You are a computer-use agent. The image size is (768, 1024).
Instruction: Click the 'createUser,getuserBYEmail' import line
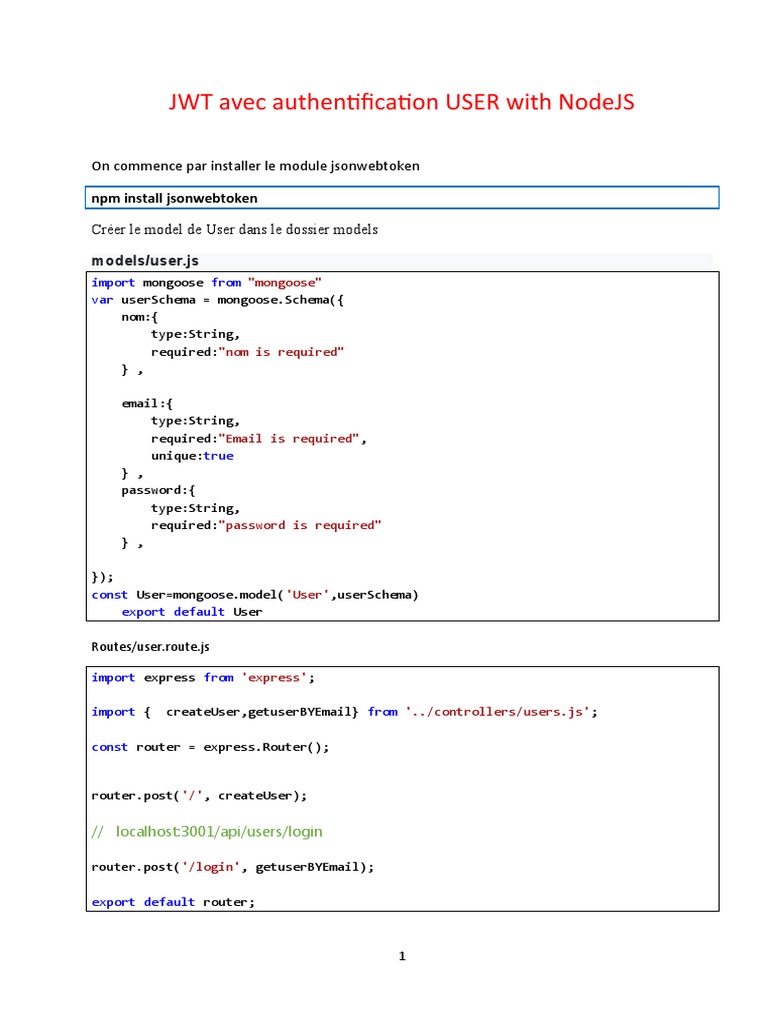pos(344,712)
